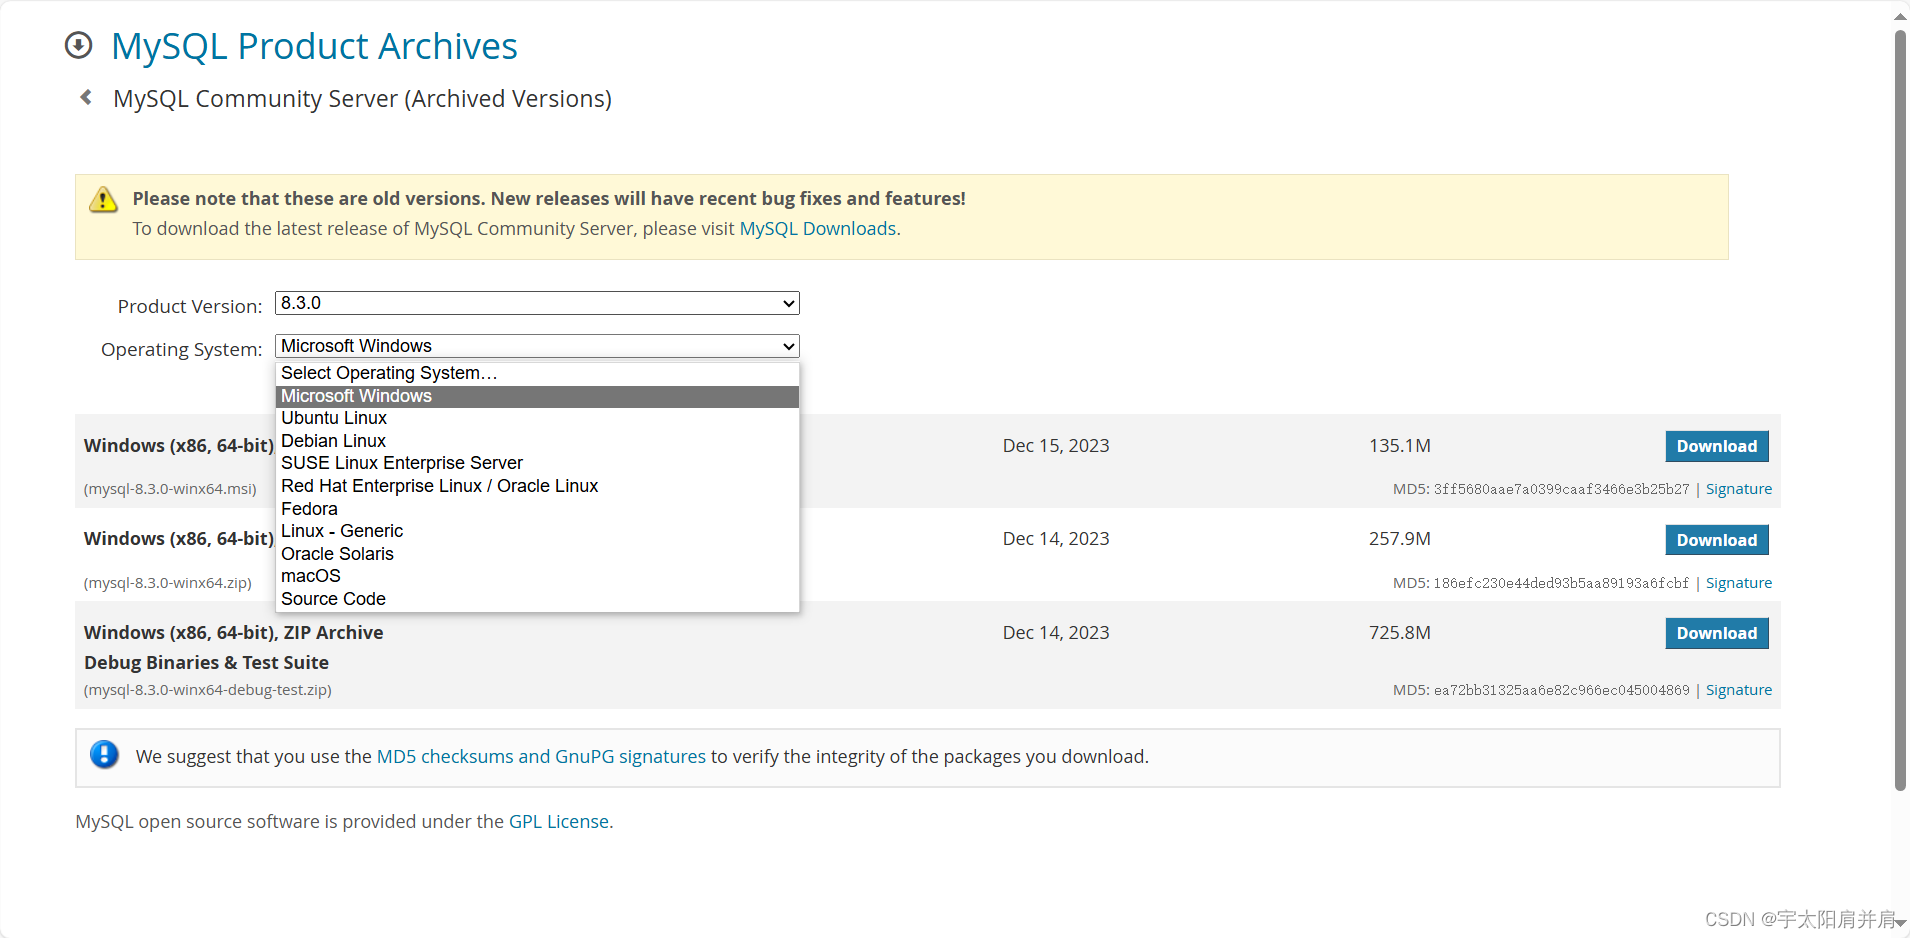Screen dimensions: 1910x938
Task: Download the 725.8M debug test archive
Action: pos(1716,633)
